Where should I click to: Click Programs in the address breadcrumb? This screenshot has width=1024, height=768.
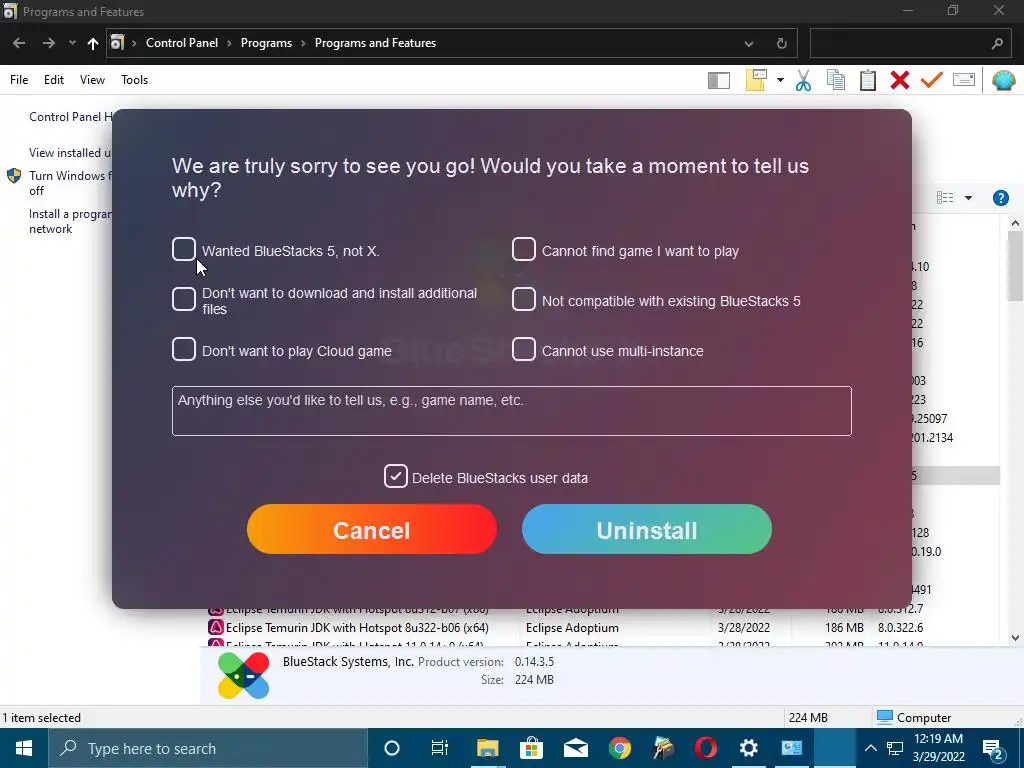[266, 43]
